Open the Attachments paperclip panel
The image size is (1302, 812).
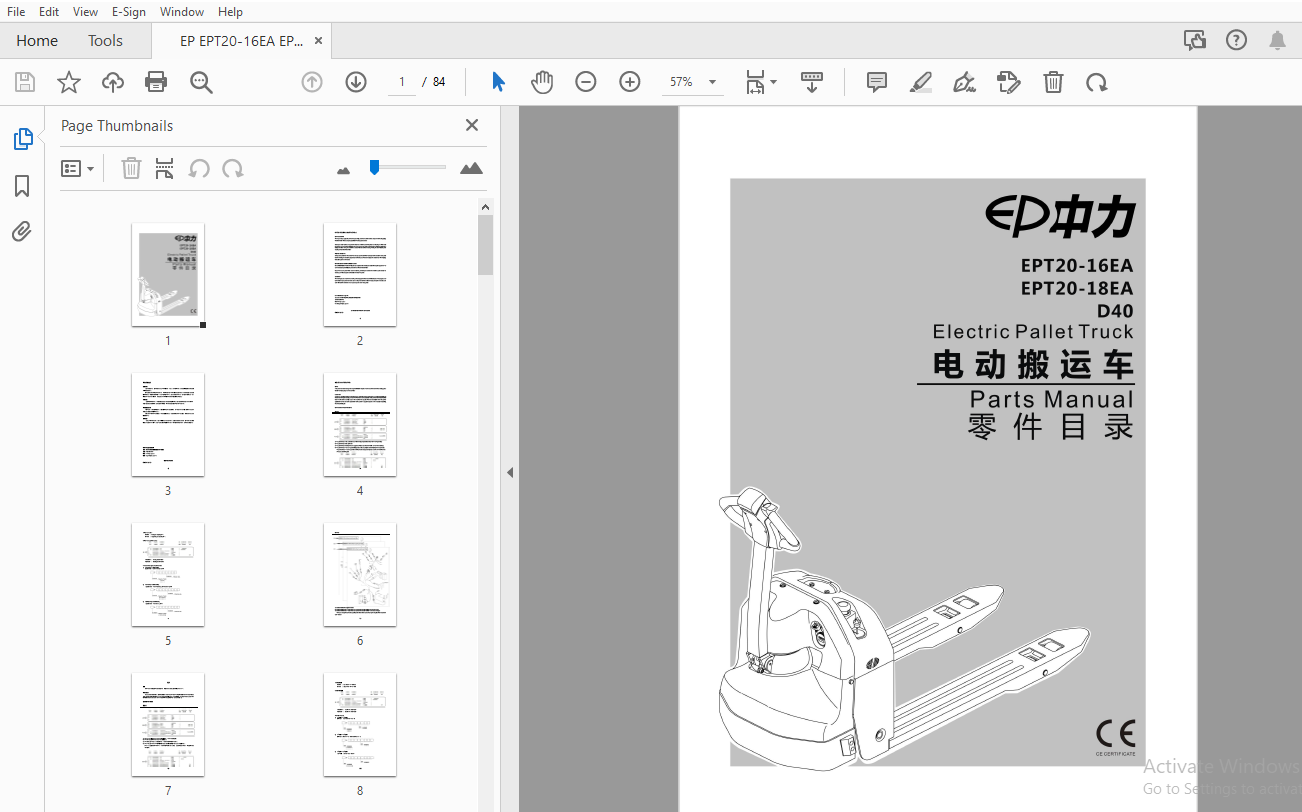point(22,232)
